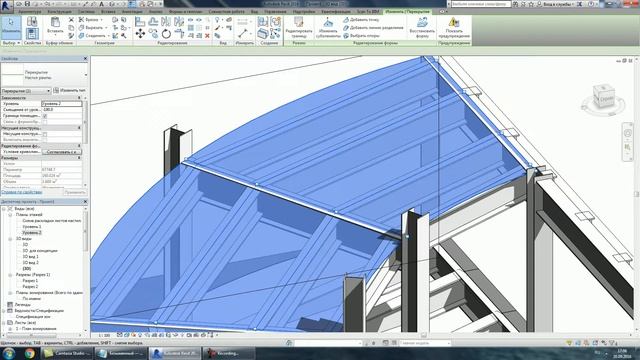Collapse the Constraints (Зависимости) section
Viewport: 640px width, 360px height.
[x=79, y=98]
